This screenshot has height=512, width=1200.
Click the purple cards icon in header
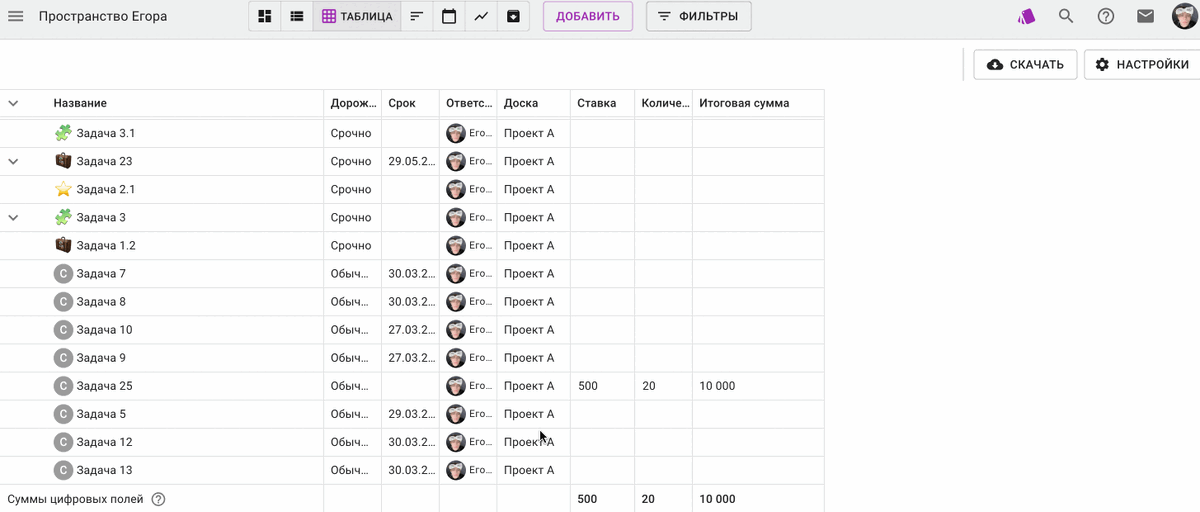tap(1026, 16)
